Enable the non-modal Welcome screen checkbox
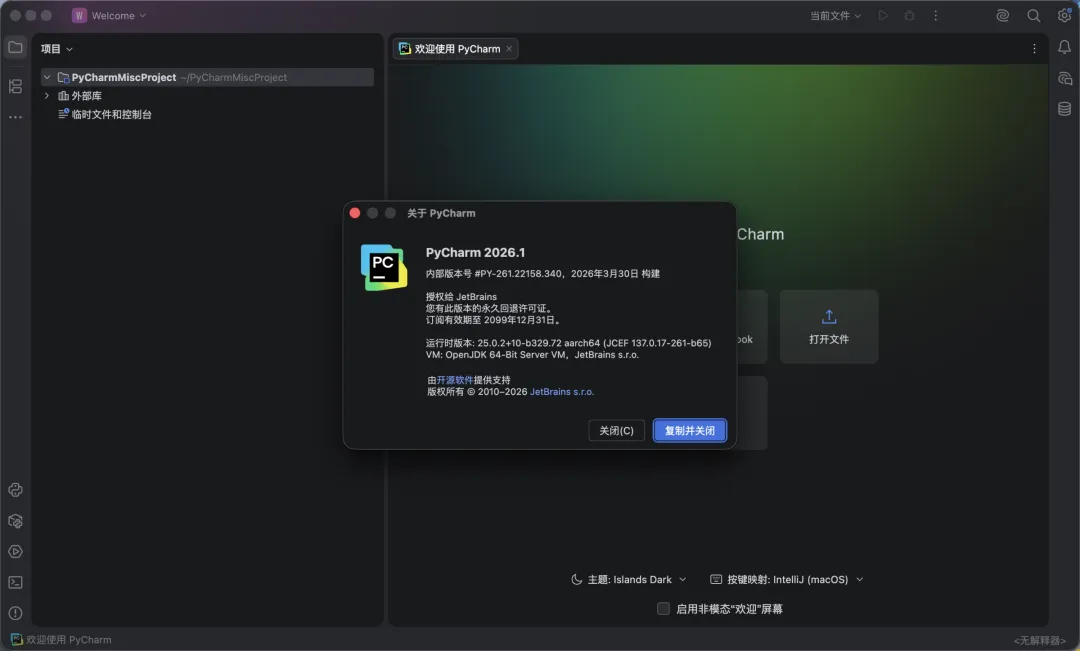 663,608
